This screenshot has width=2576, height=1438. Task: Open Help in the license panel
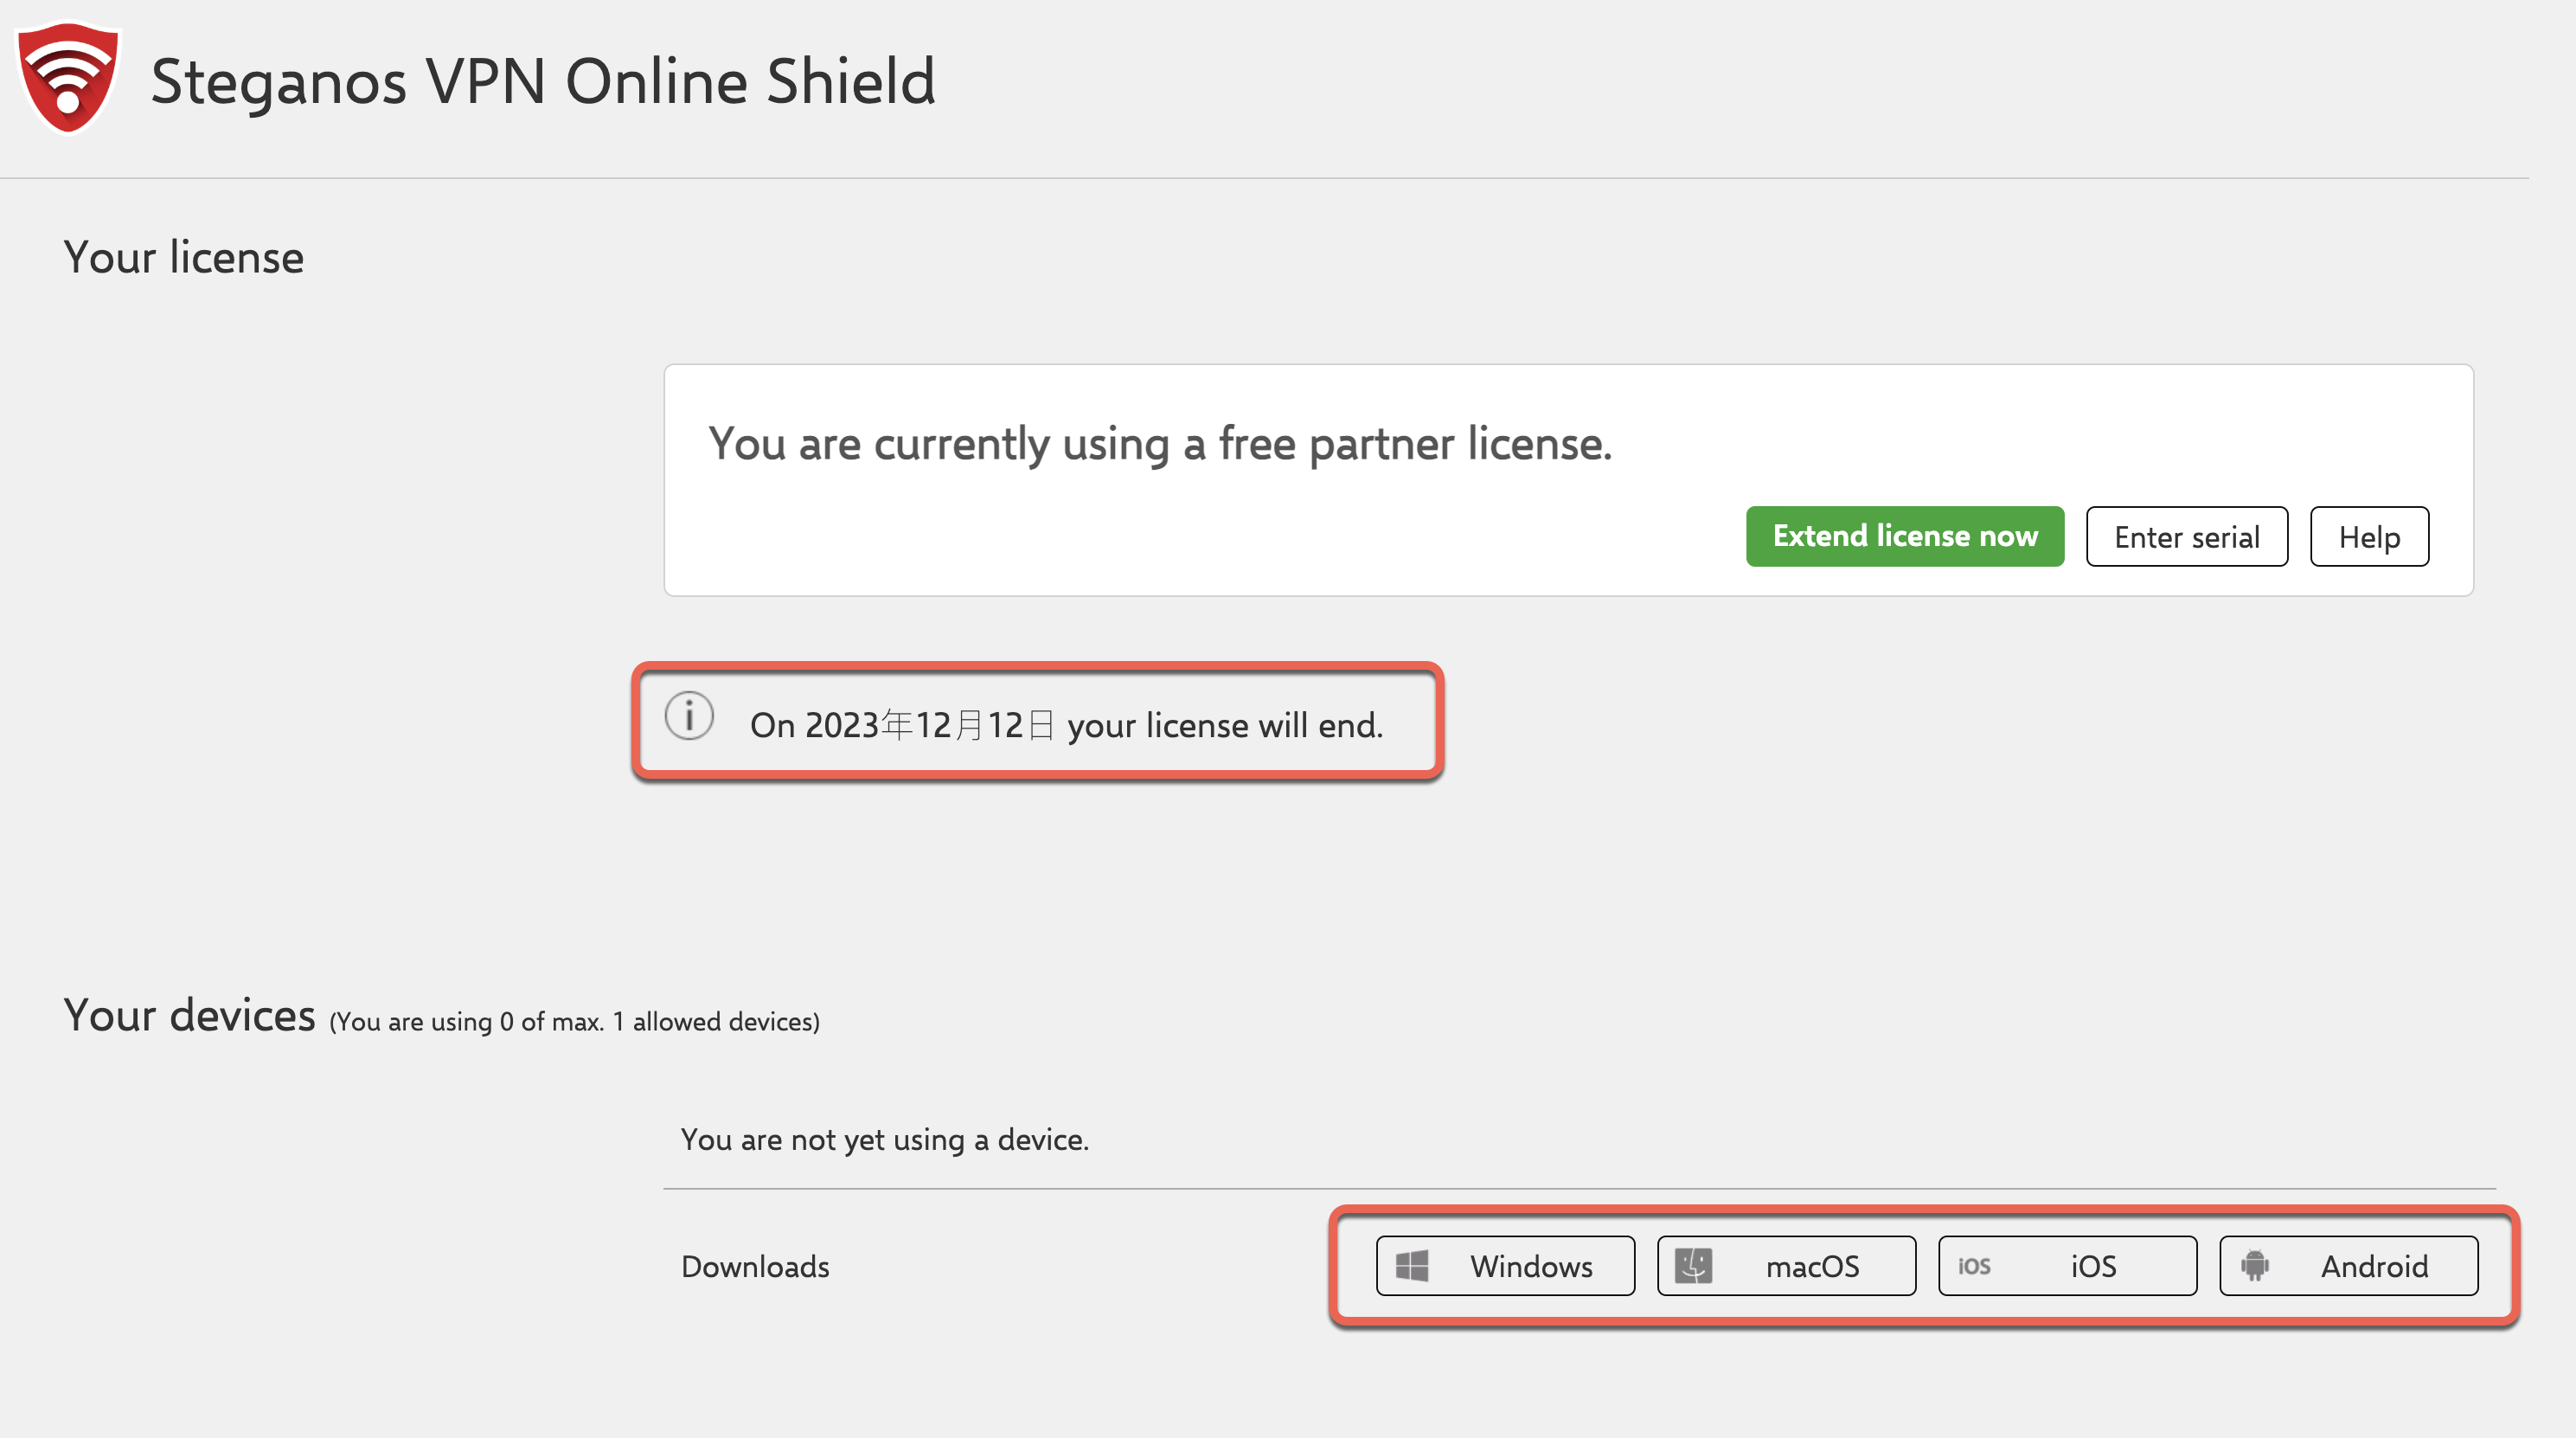coord(2368,537)
